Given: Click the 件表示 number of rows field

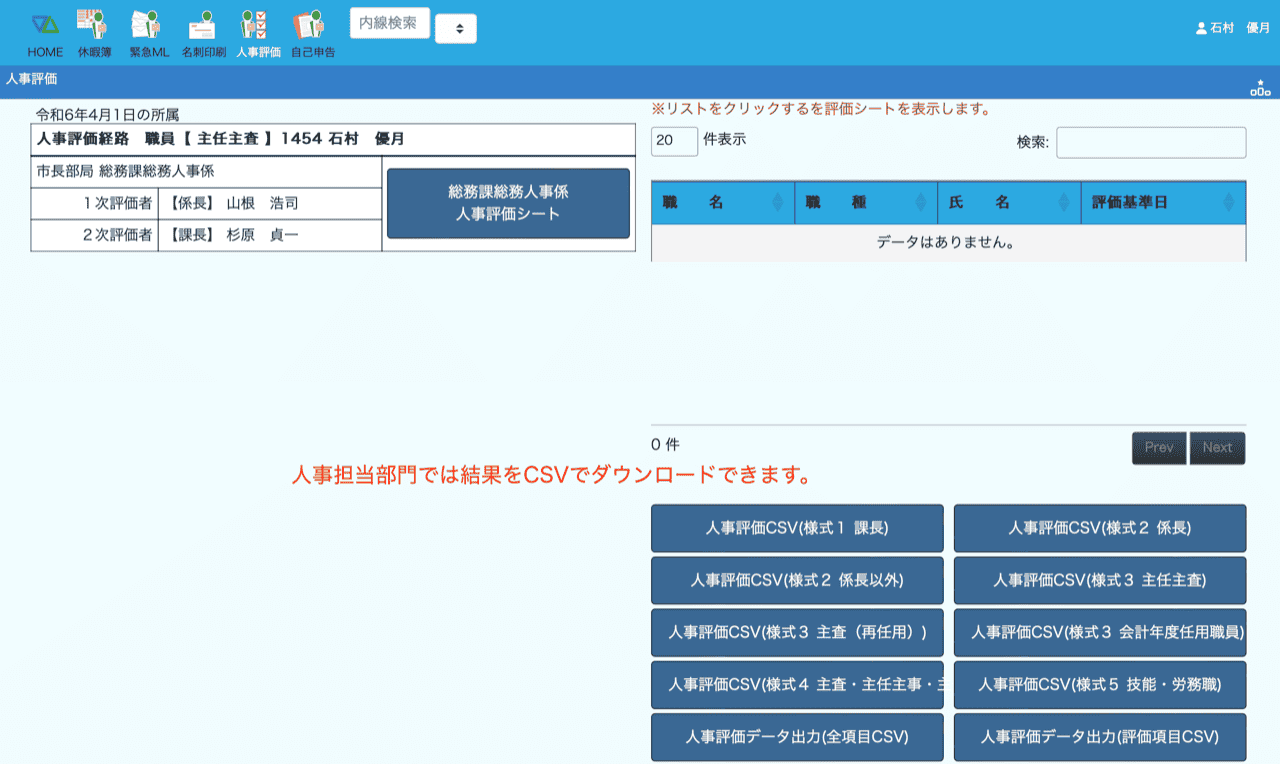Looking at the screenshot, I should (x=674, y=141).
